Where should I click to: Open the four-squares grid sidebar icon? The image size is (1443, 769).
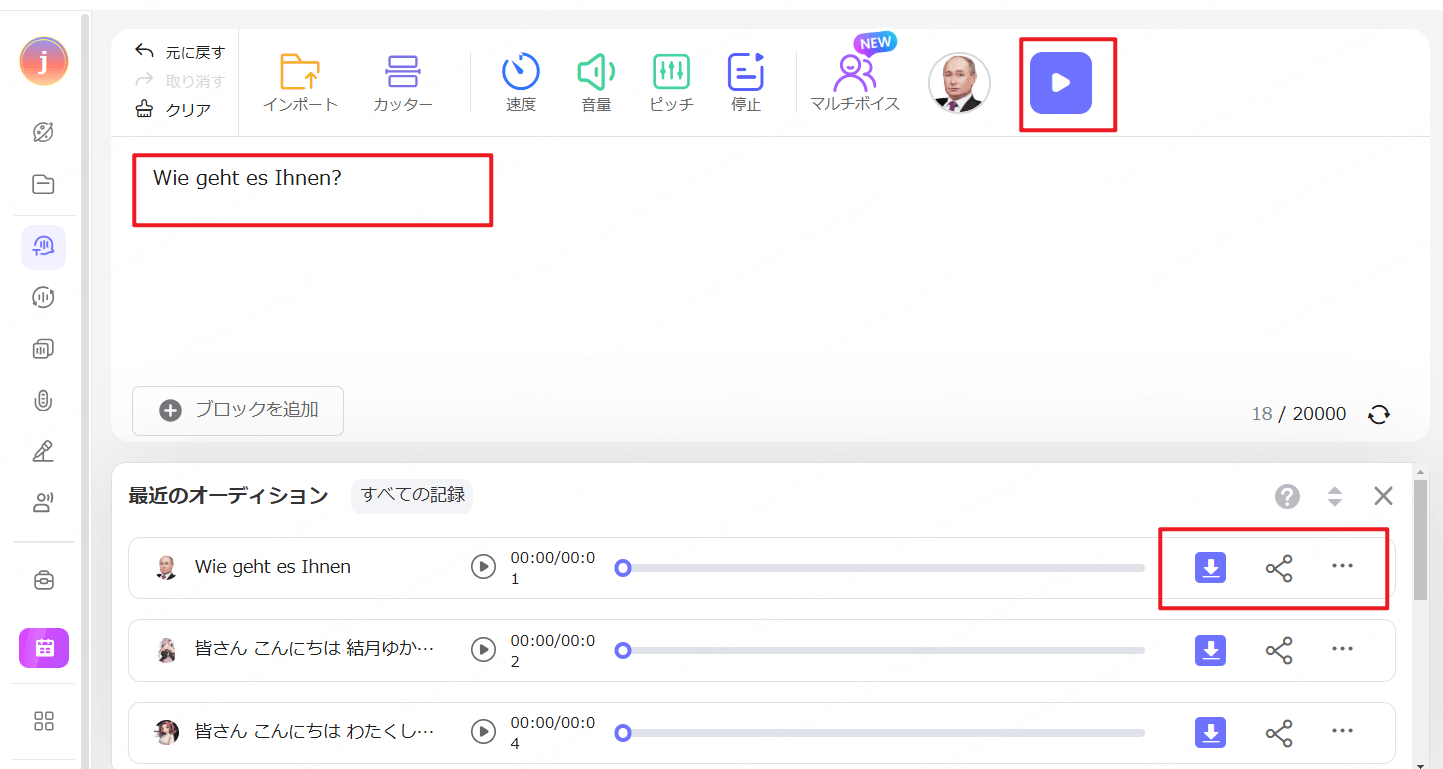[x=43, y=721]
